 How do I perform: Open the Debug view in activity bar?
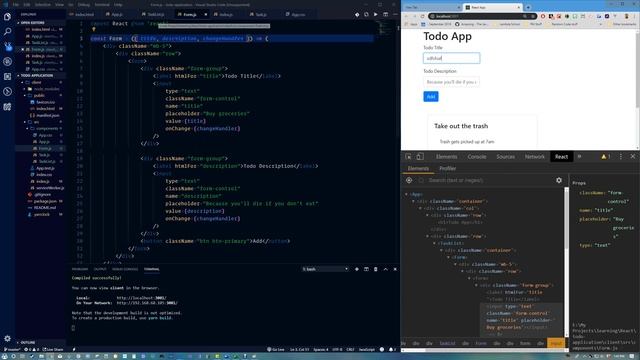7,62
